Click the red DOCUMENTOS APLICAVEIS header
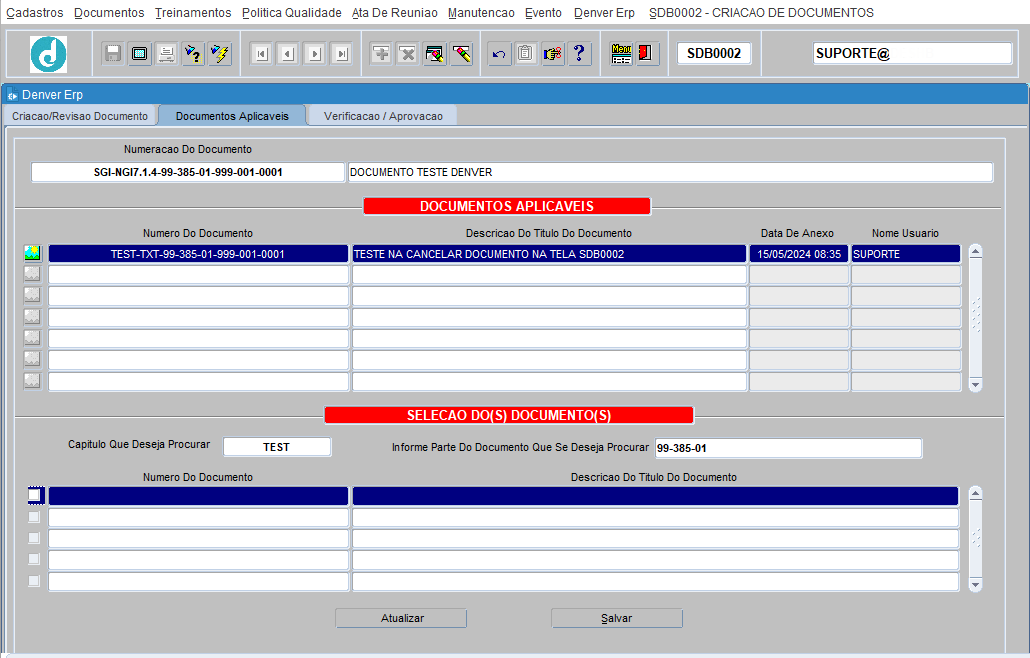This screenshot has width=1030, height=658. pos(507,206)
